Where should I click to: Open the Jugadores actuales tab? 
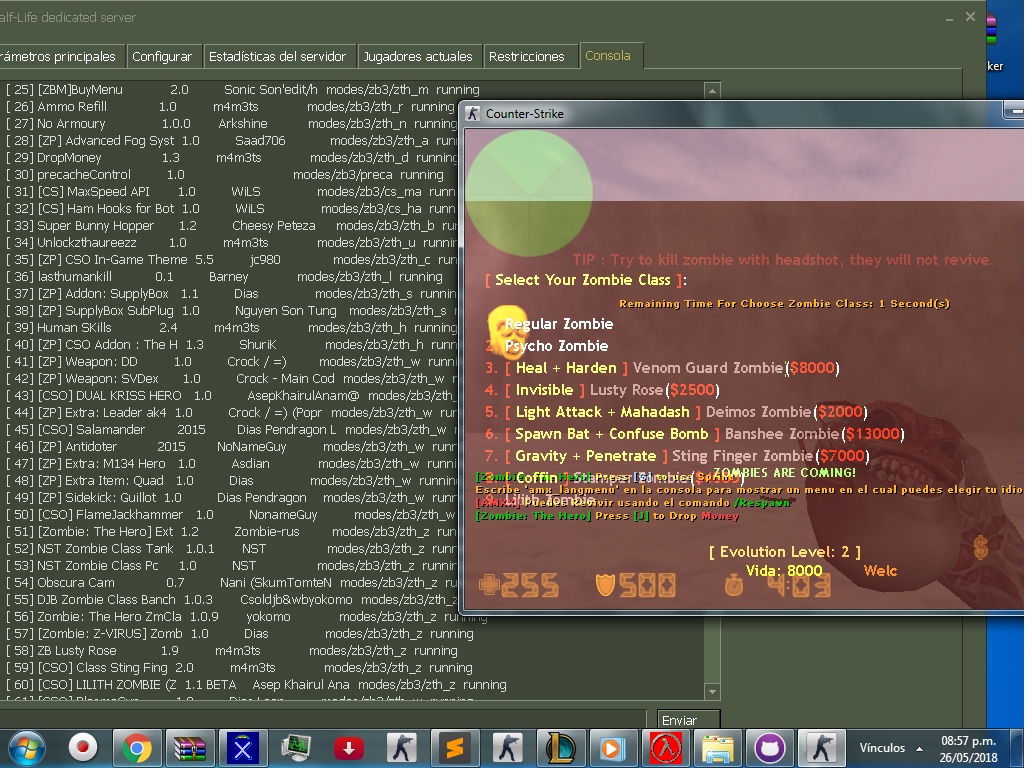tap(418, 57)
